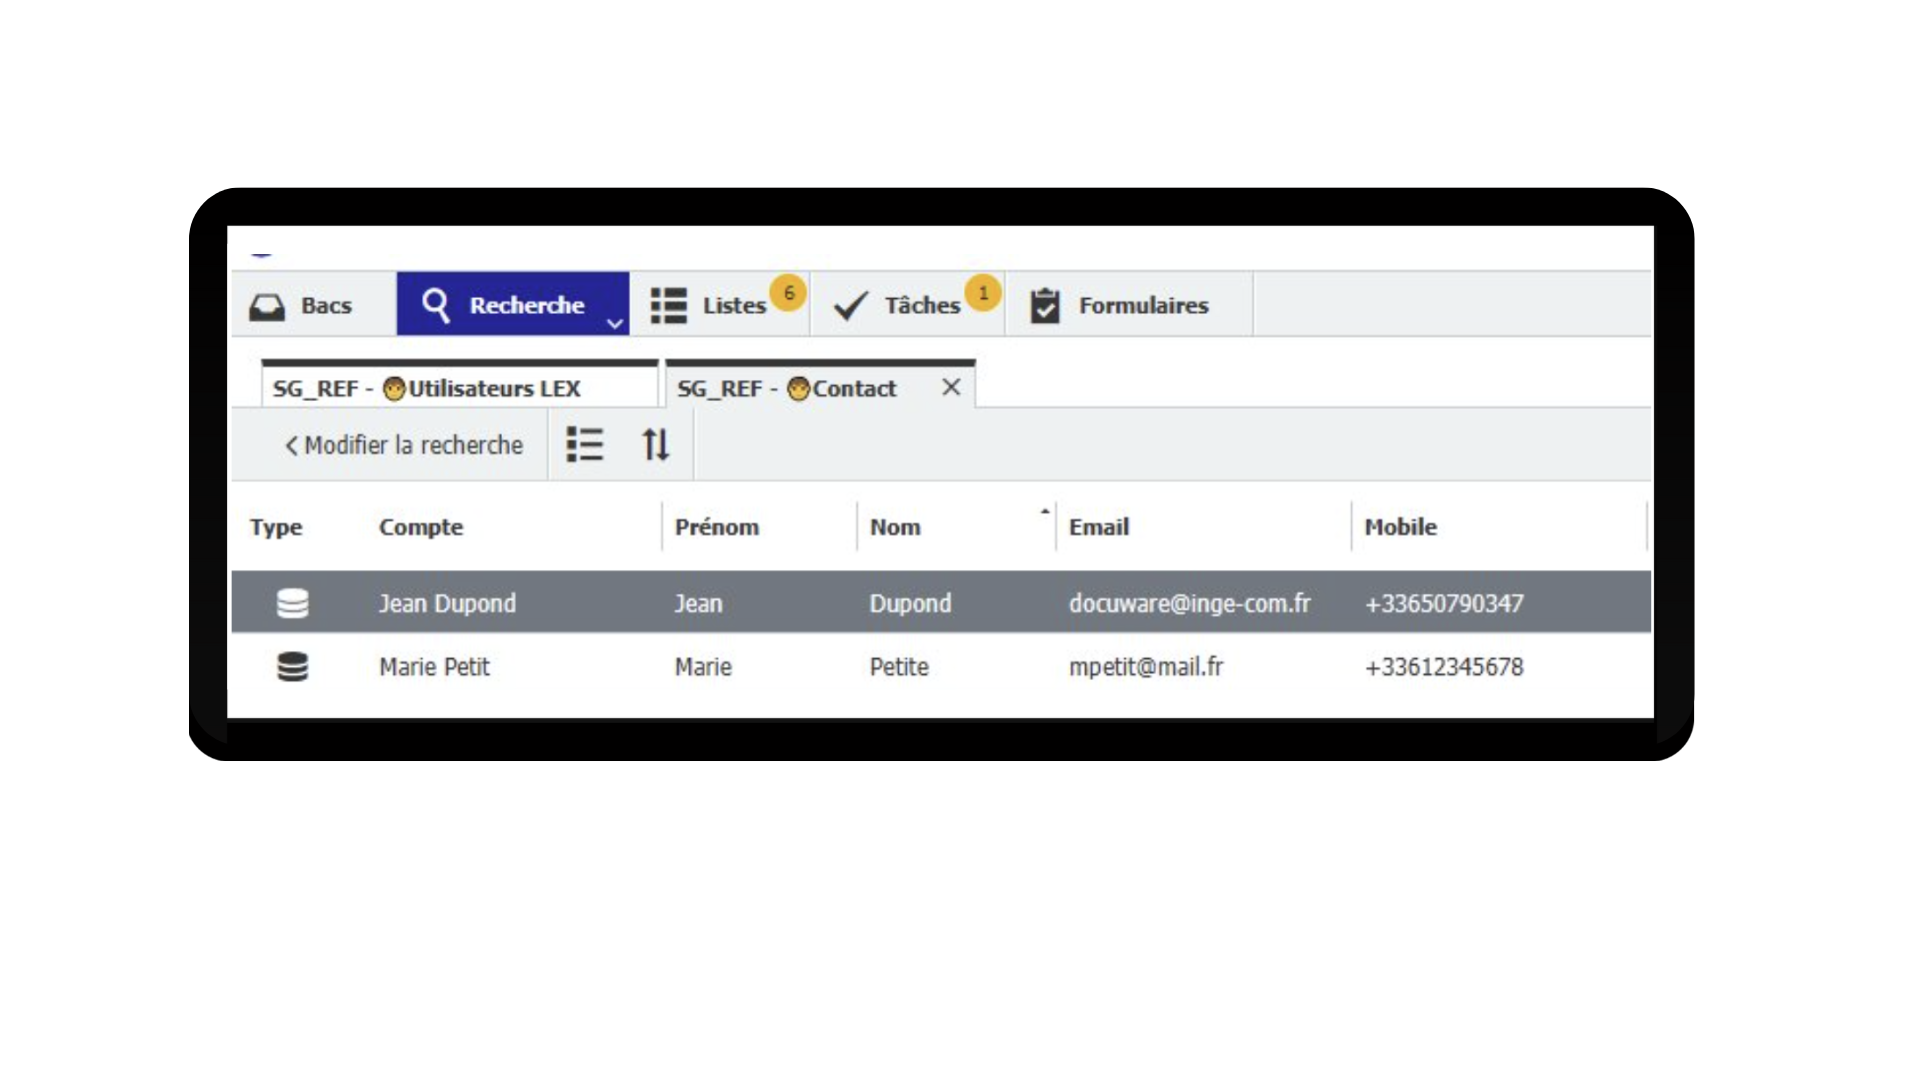1920x1080 pixels.
Task: Sort by the Prénom column header
Action: 717,527
